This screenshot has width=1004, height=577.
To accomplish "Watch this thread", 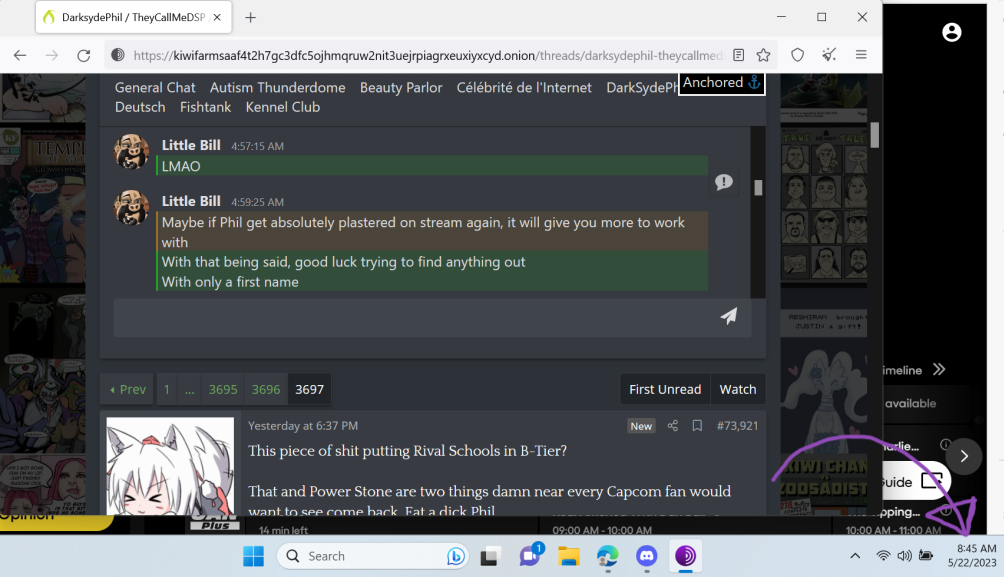I will coord(738,389).
